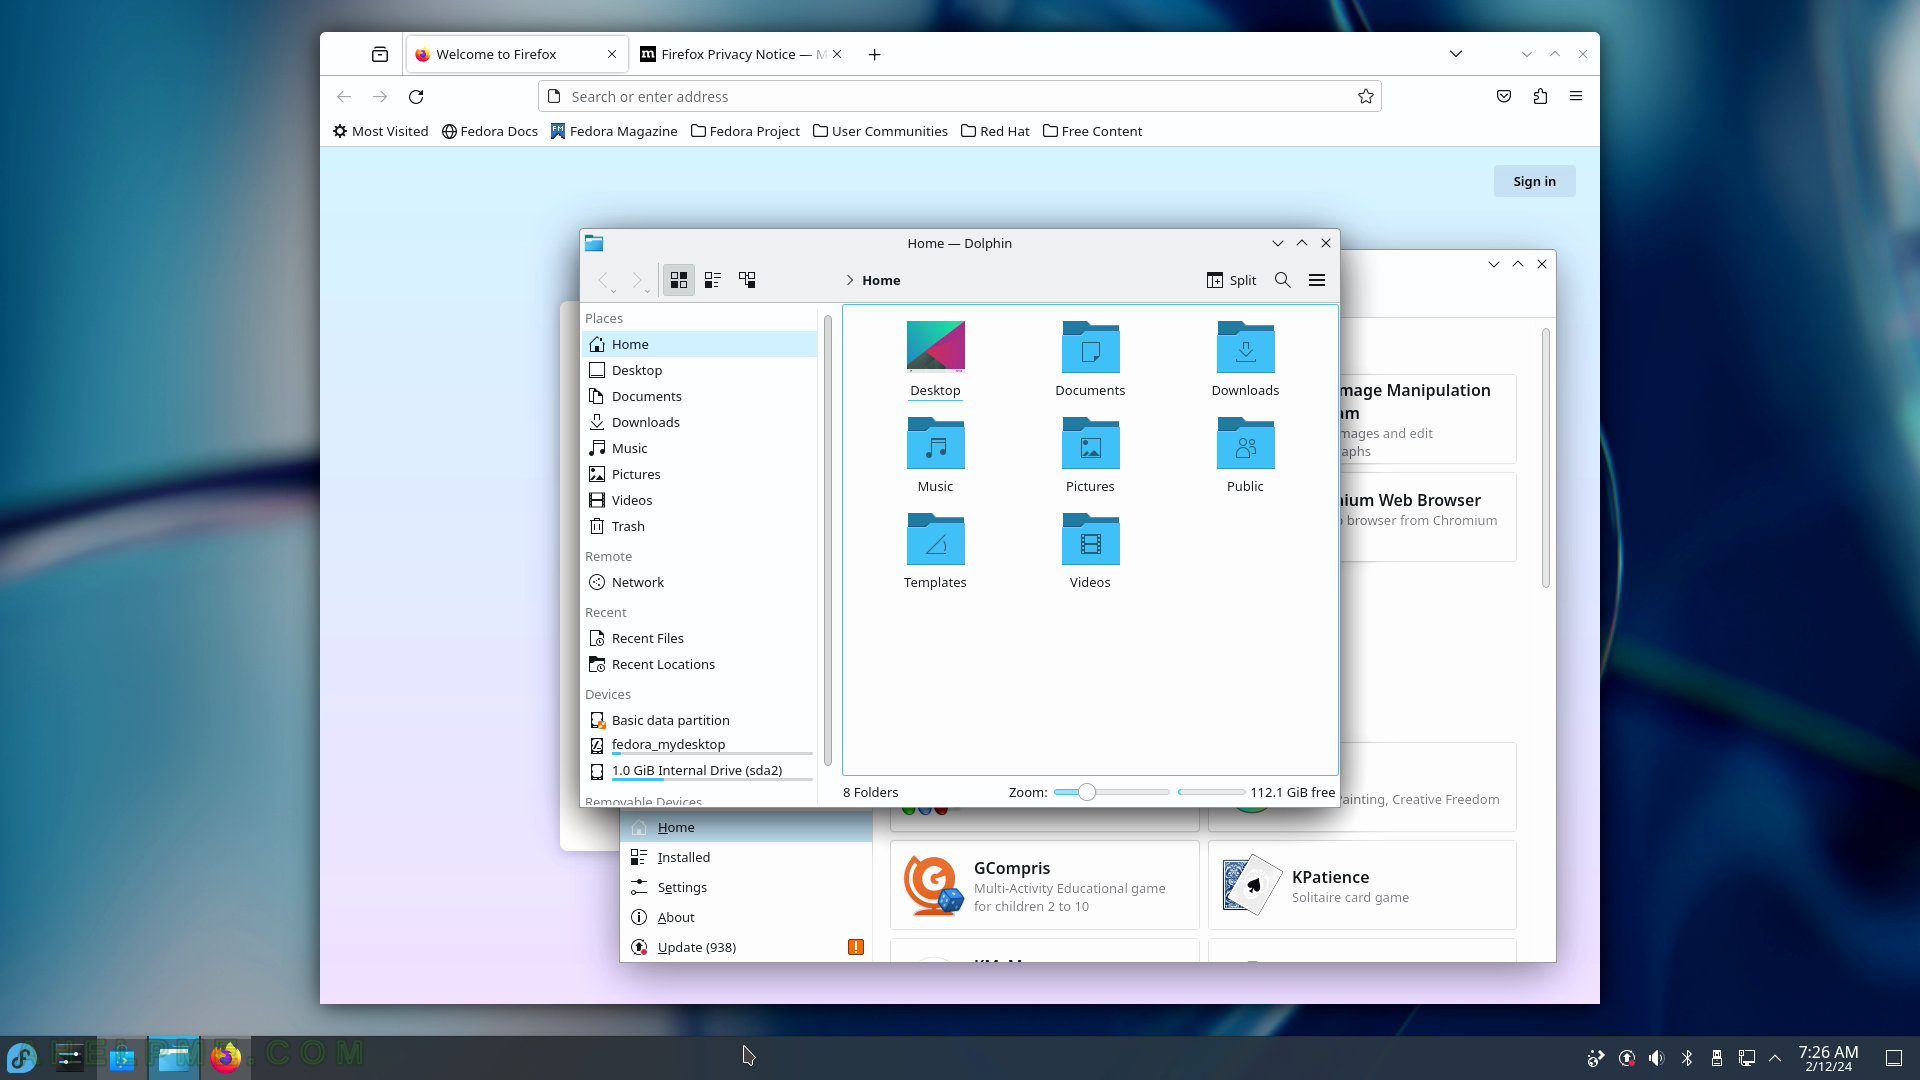The height and width of the screenshot is (1080, 1920).
Task: Open Fedora application launcher
Action: click(x=22, y=1057)
